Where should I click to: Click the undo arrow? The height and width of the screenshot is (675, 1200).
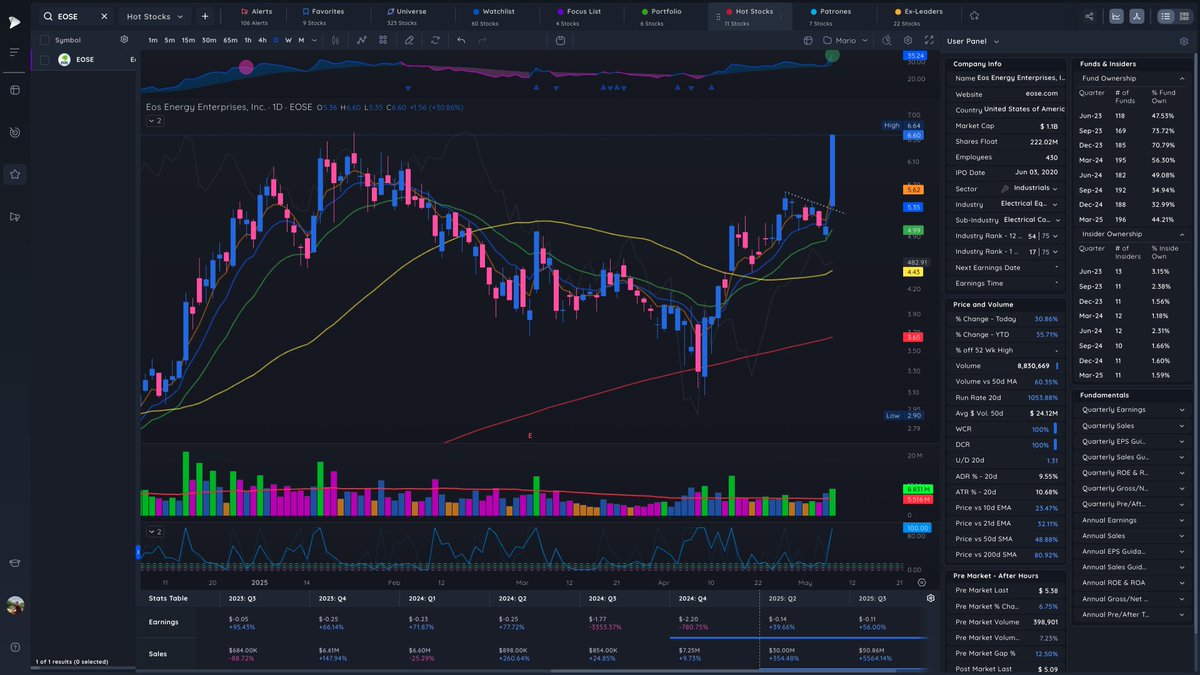(461, 40)
